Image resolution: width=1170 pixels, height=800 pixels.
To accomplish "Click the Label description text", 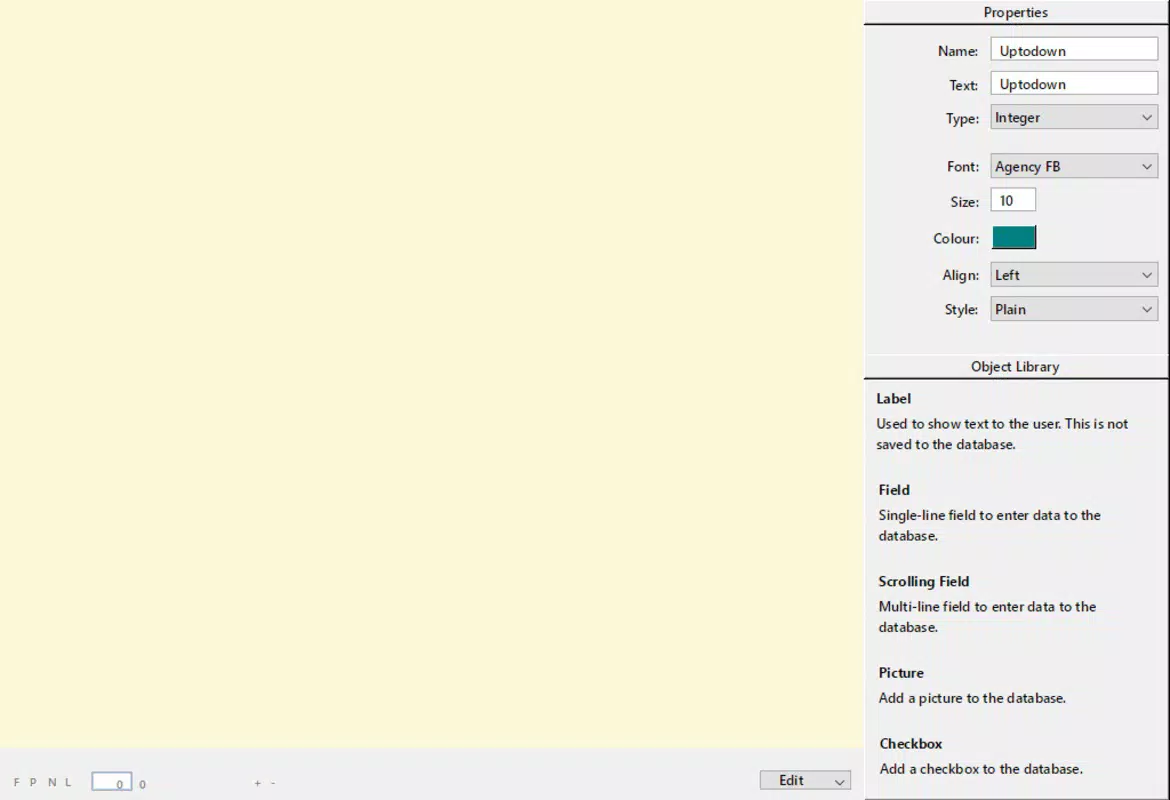I will pos(1002,434).
